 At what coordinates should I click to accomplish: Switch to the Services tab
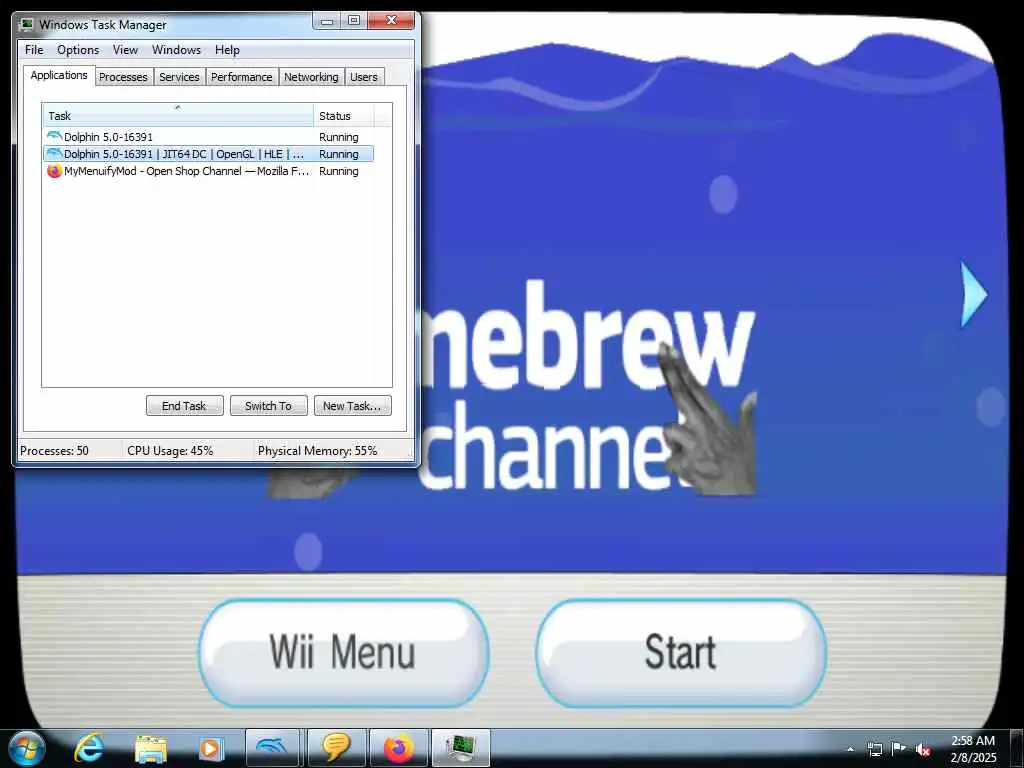[x=180, y=77]
